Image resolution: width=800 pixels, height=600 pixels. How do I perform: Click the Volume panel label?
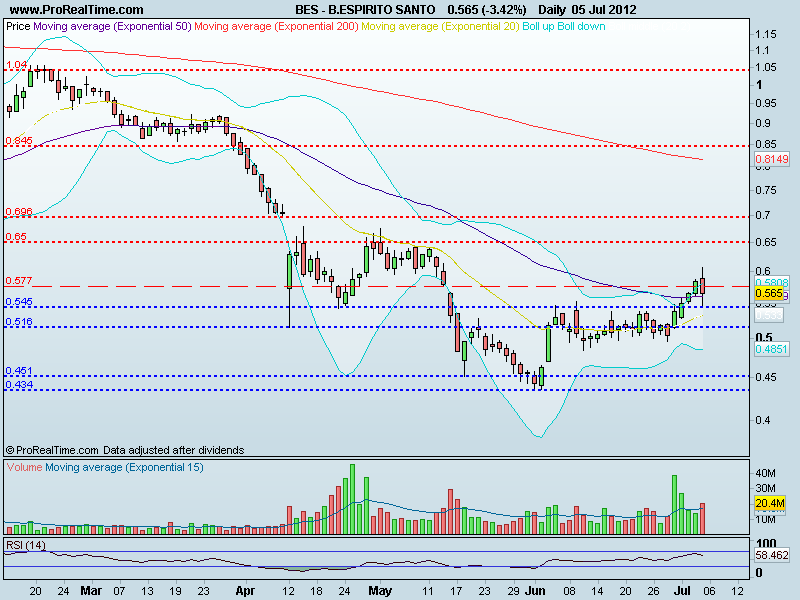[24, 467]
